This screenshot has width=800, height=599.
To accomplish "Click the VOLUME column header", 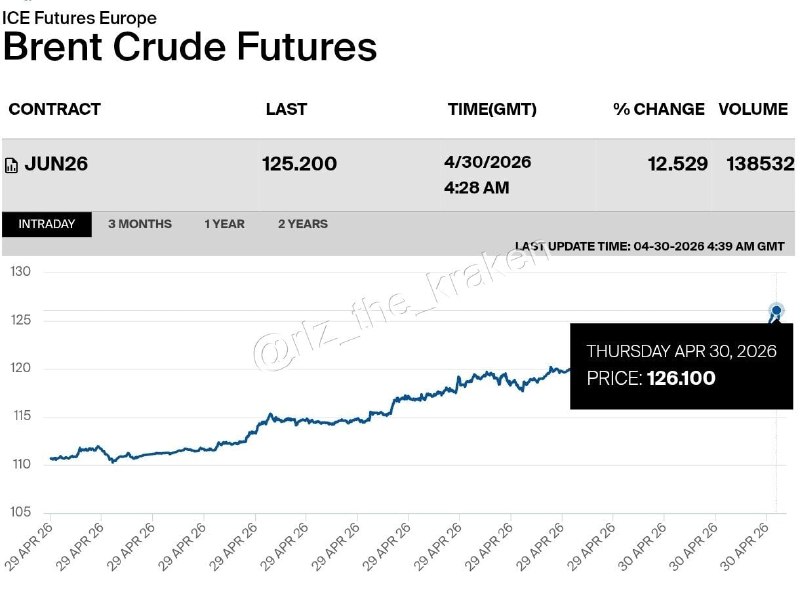I will click(753, 110).
